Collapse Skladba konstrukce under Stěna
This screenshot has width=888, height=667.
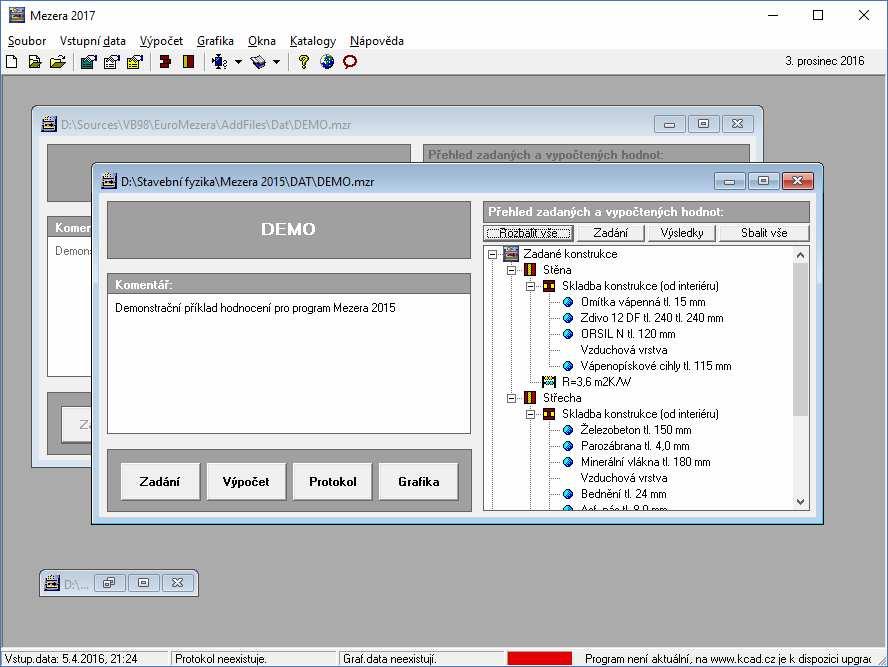point(531,286)
